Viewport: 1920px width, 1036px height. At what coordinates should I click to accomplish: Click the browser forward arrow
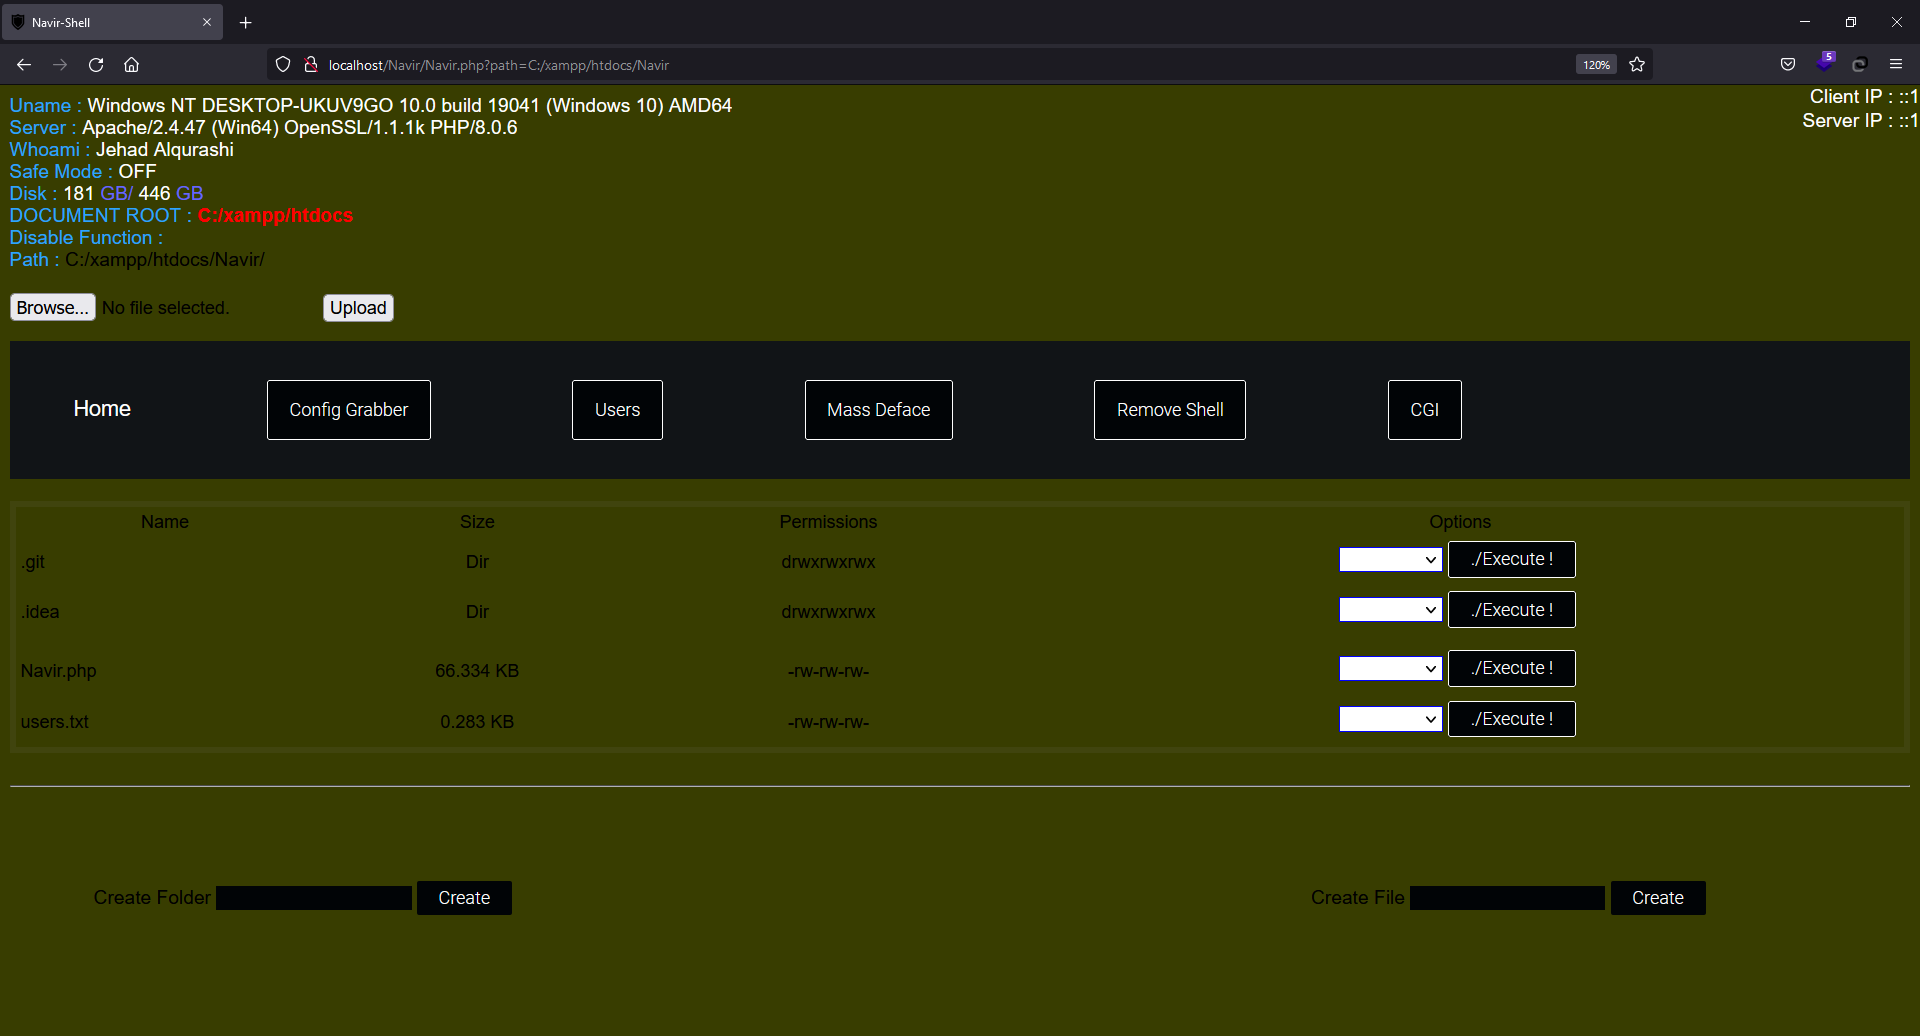point(60,65)
